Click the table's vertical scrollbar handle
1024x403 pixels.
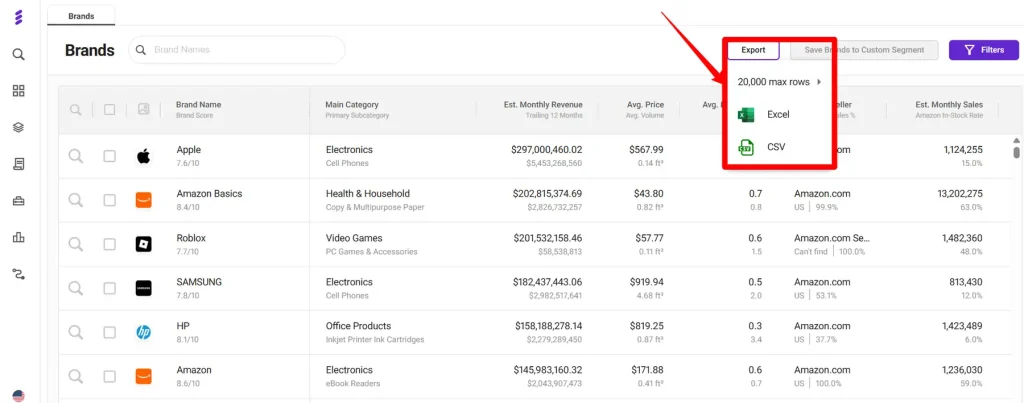pyautogui.click(x=1016, y=152)
